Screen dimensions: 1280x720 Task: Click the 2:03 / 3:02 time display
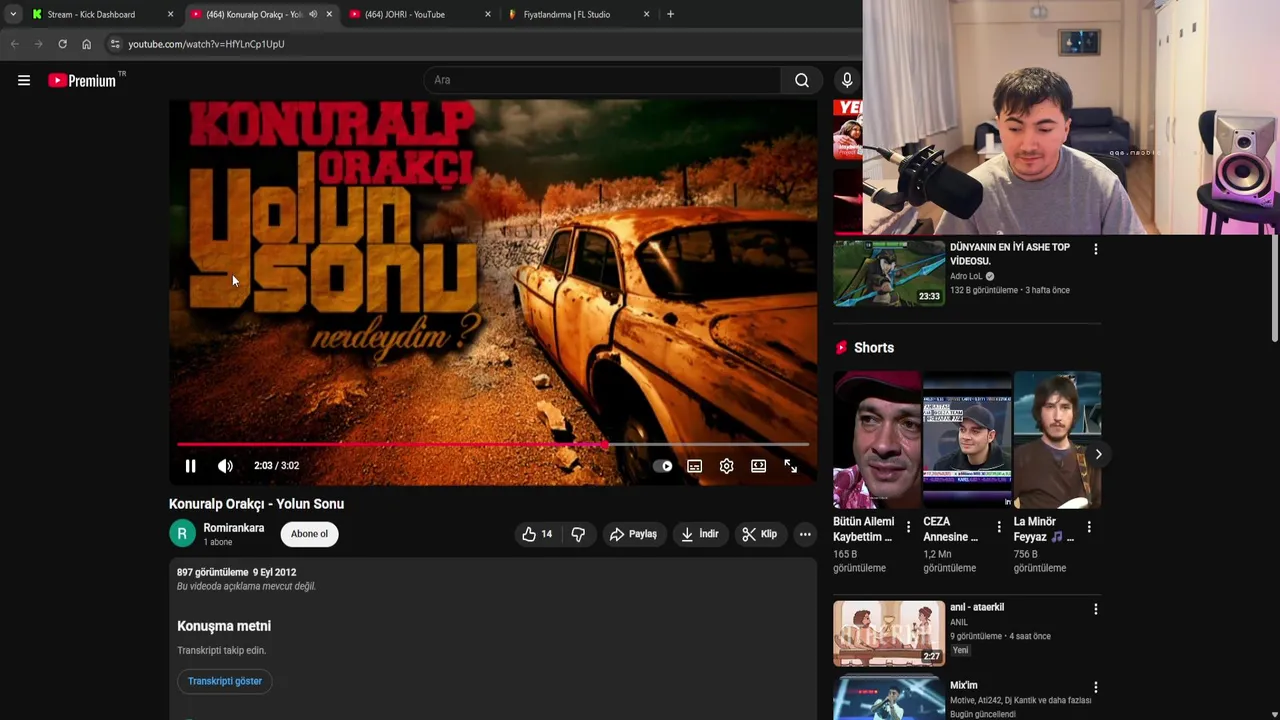pos(276,466)
